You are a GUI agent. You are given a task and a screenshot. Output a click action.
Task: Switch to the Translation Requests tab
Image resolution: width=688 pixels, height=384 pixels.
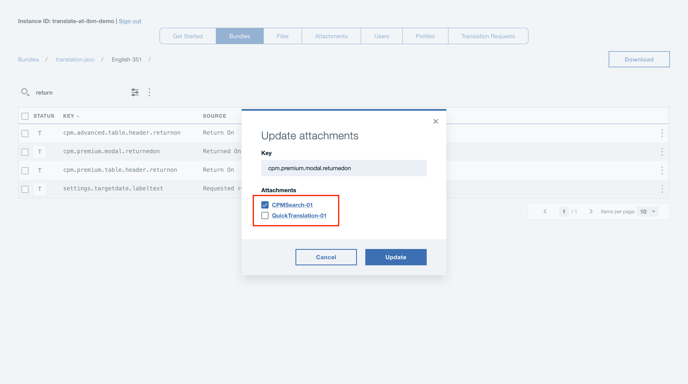pyautogui.click(x=488, y=36)
